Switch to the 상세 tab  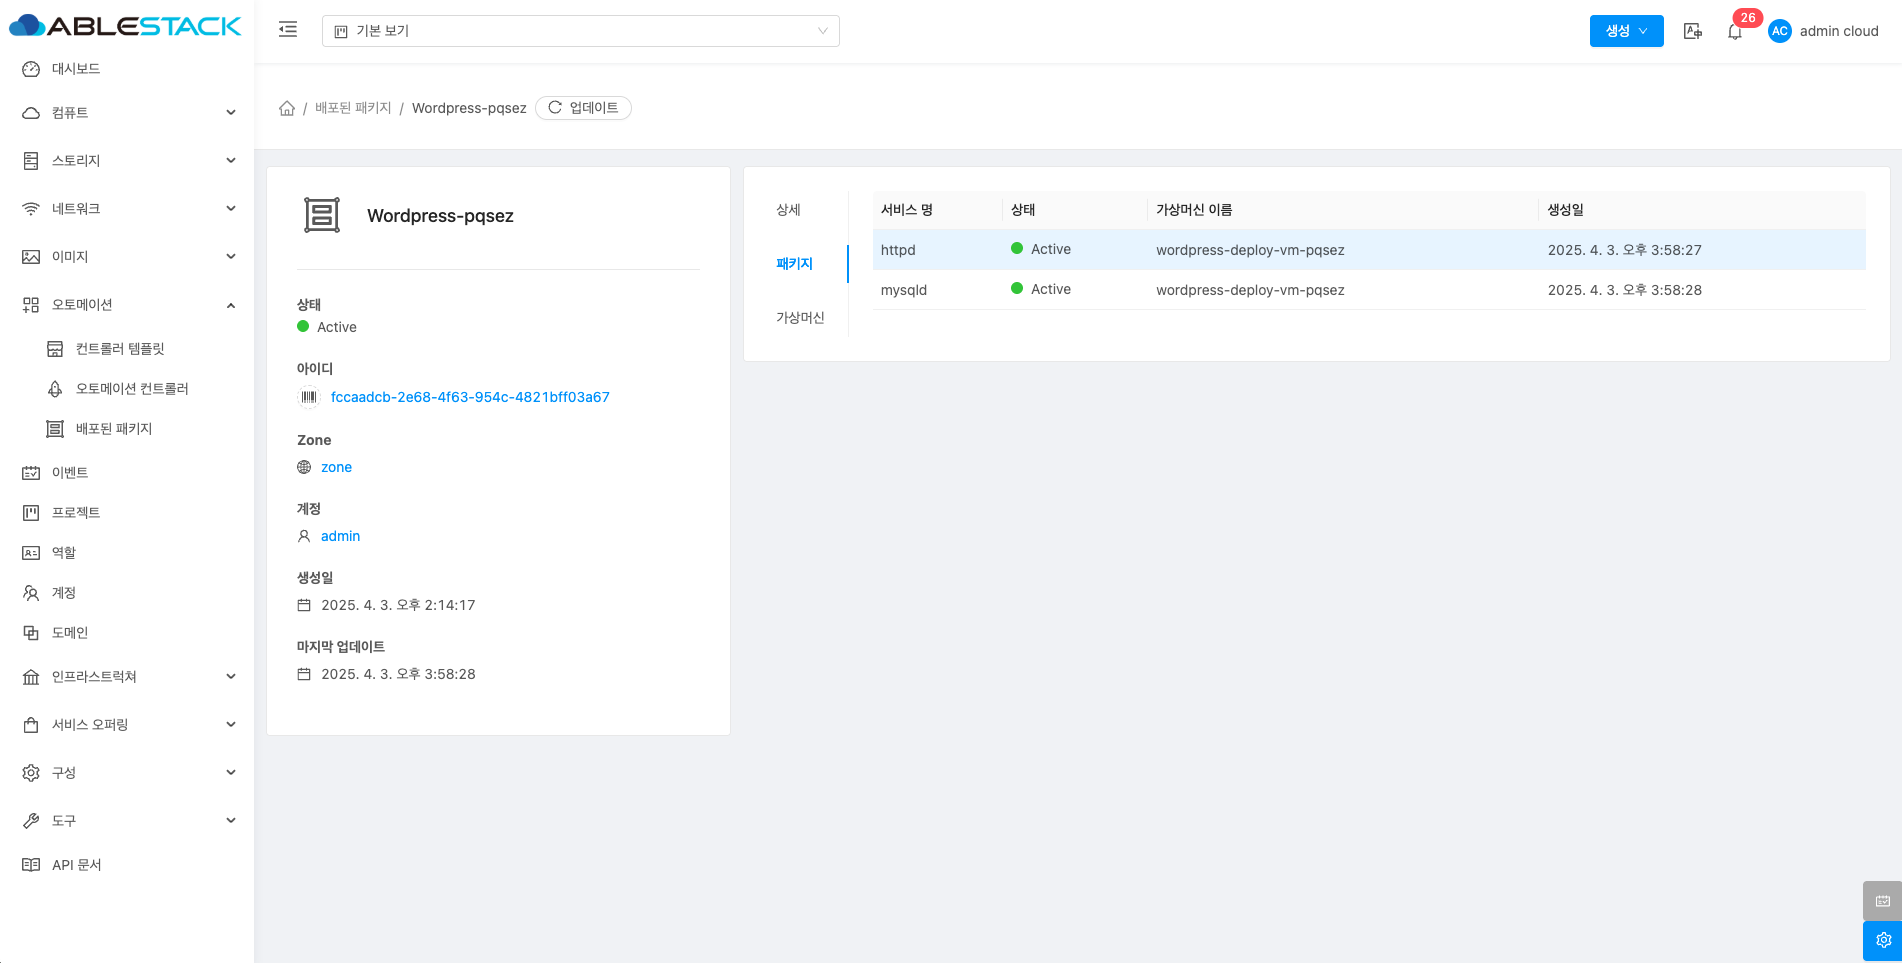point(789,210)
